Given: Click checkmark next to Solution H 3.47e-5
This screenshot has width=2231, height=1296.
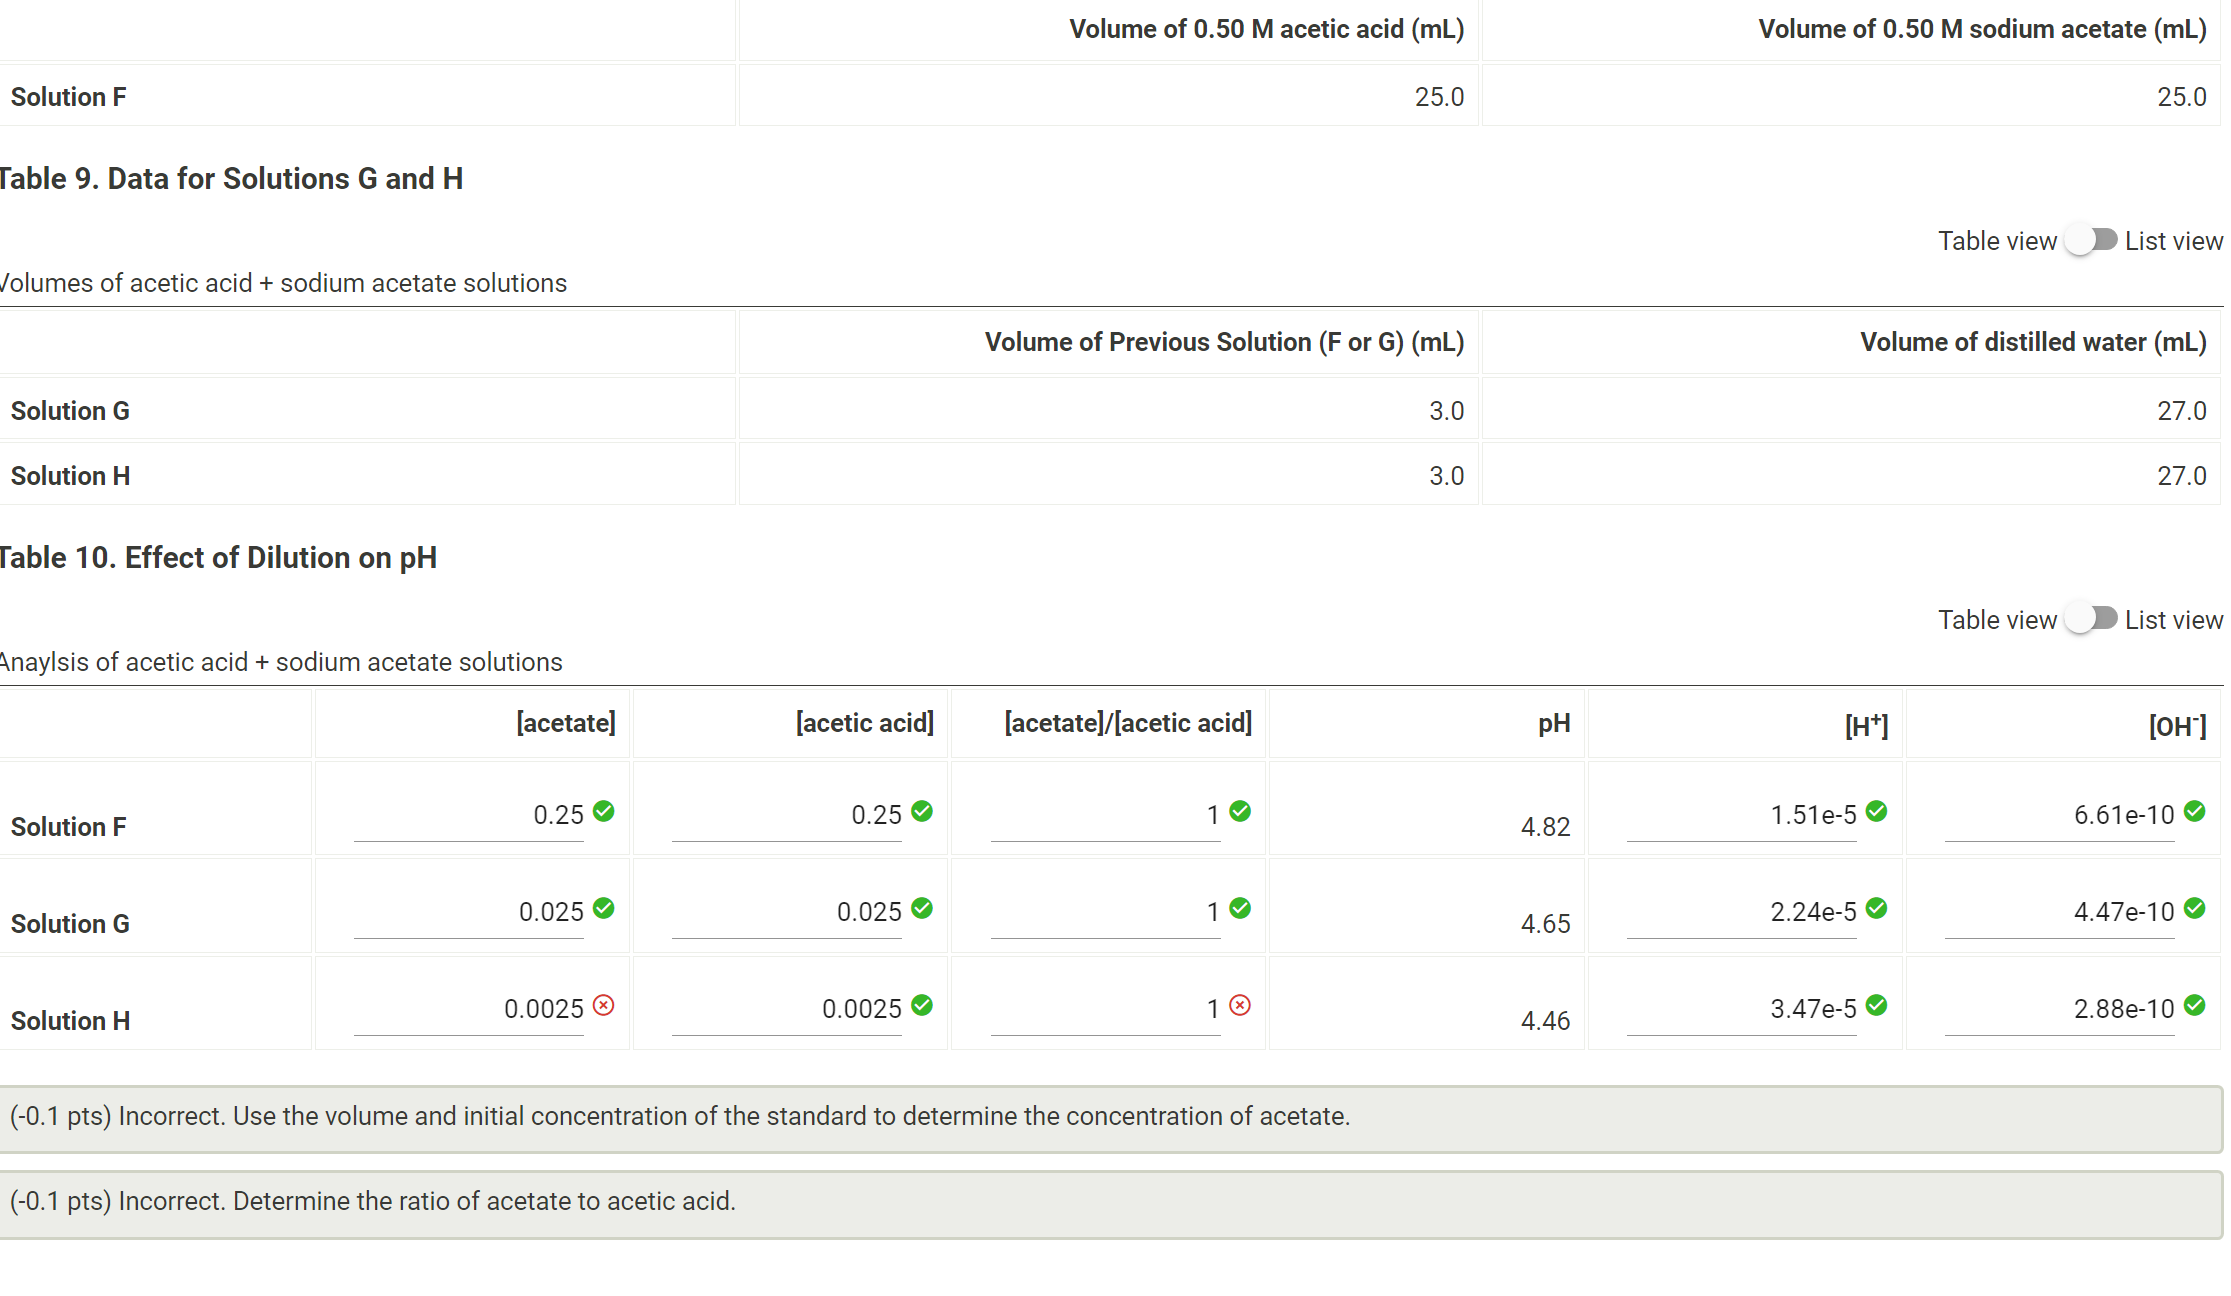Looking at the screenshot, I should (x=1876, y=1005).
